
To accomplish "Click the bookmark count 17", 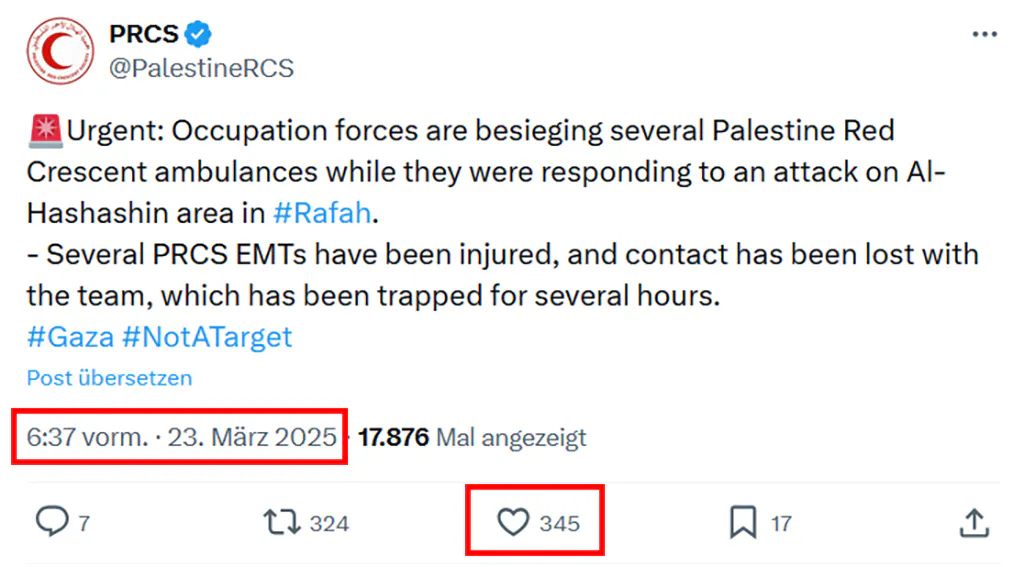I will (x=781, y=523).
